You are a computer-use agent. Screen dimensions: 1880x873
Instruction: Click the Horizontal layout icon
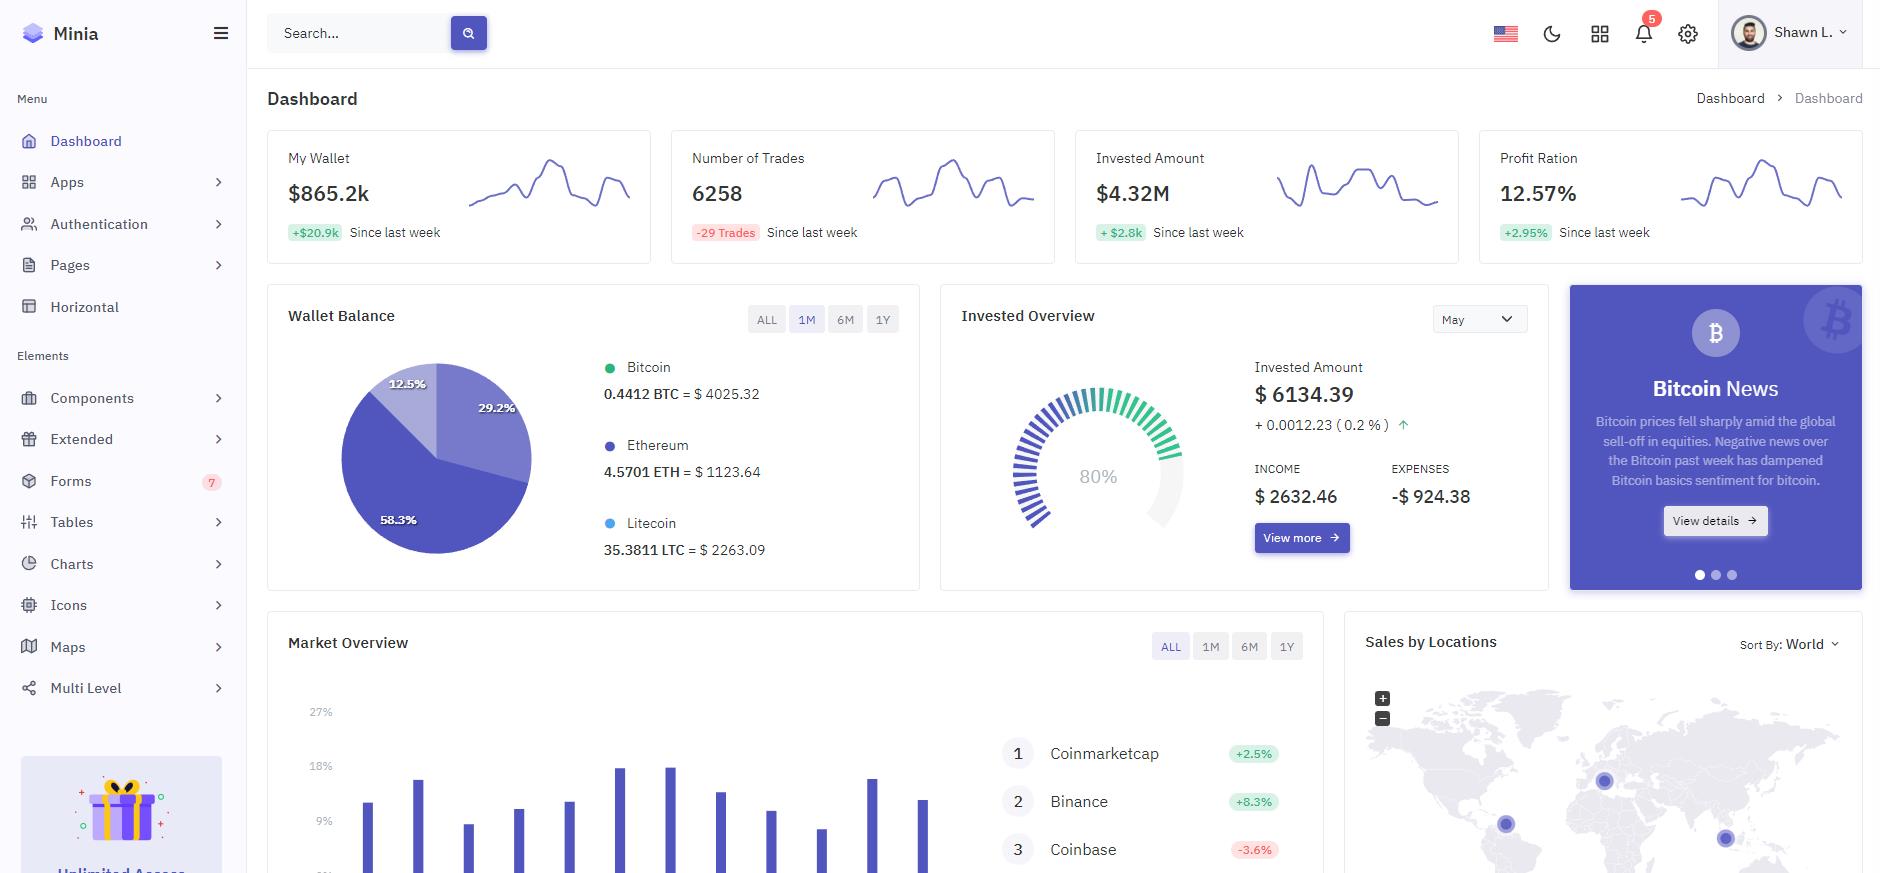tap(29, 307)
